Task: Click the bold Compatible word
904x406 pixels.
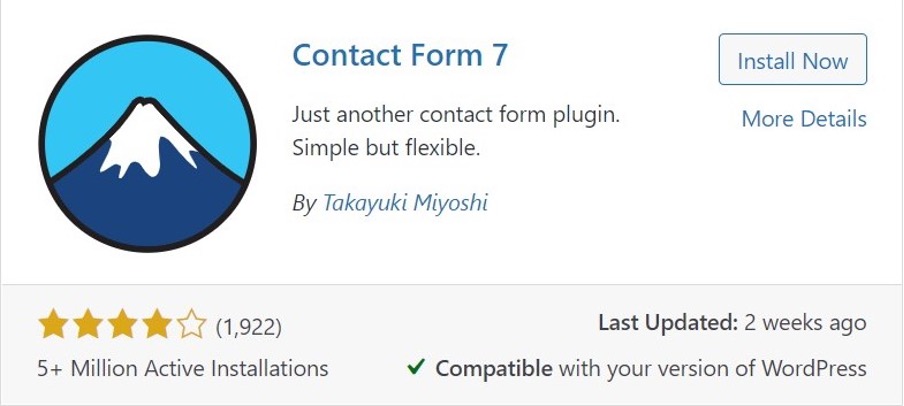Action: pyautogui.click(x=494, y=368)
